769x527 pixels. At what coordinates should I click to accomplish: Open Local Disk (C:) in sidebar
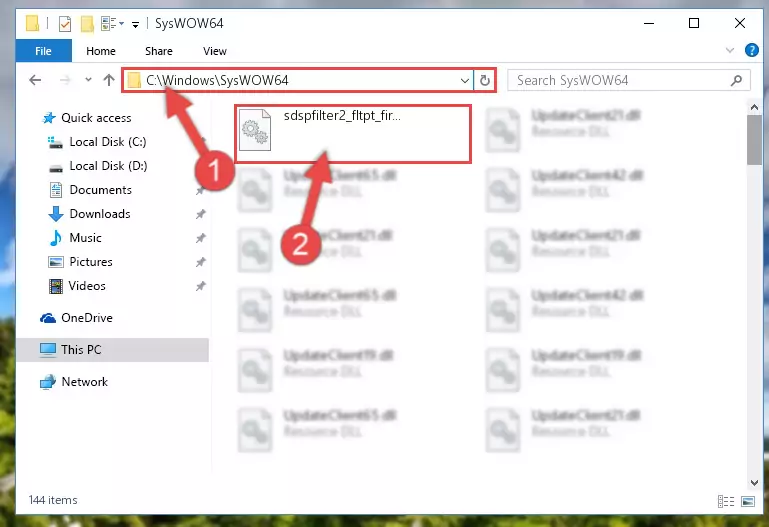[108, 142]
